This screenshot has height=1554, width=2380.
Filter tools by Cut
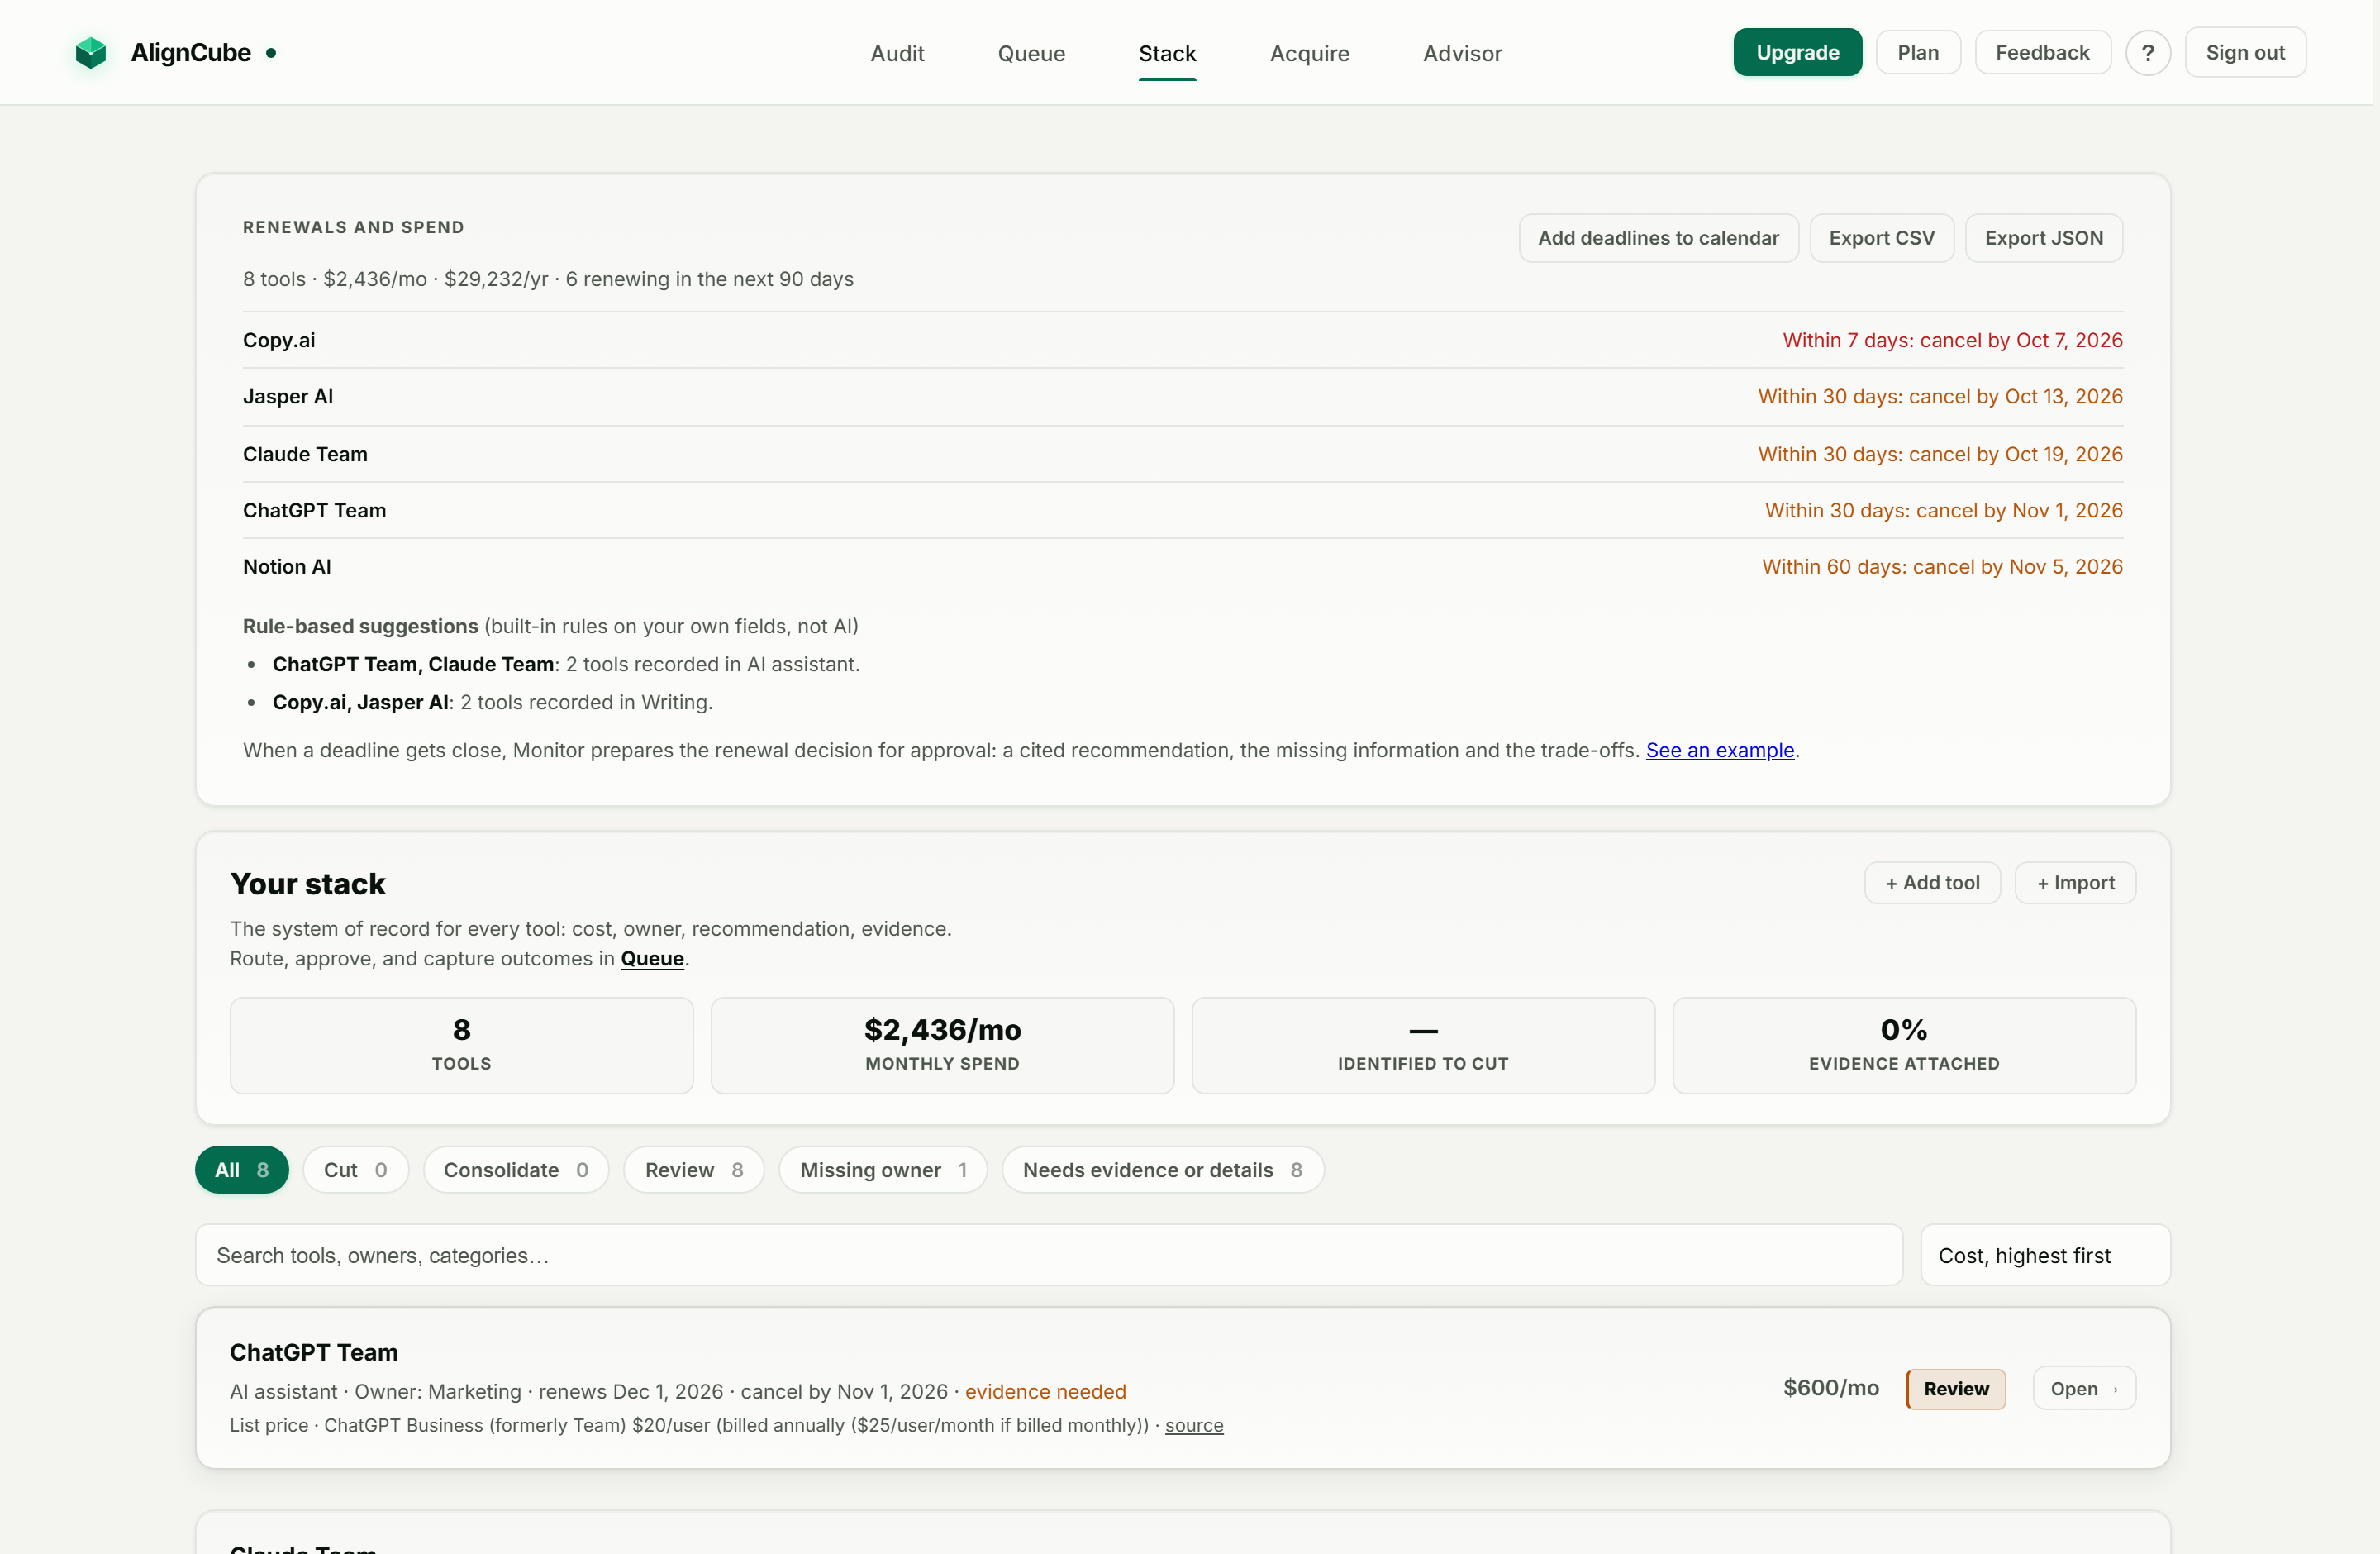point(355,1169)
